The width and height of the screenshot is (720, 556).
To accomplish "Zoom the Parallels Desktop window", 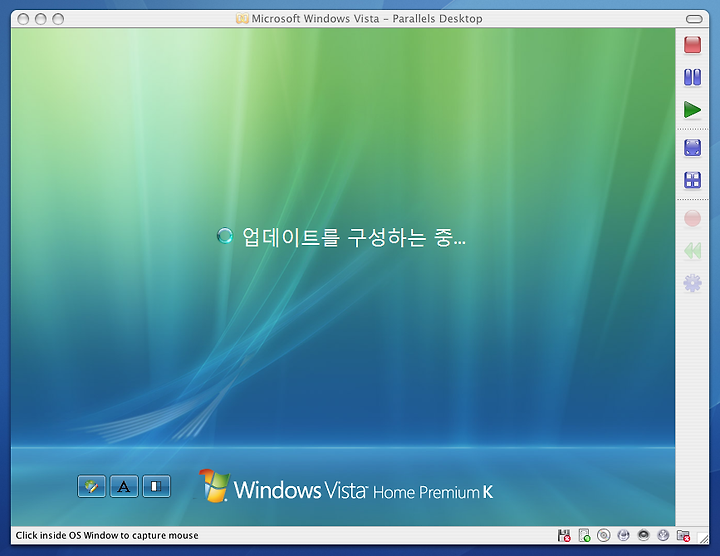I will 58,19.
